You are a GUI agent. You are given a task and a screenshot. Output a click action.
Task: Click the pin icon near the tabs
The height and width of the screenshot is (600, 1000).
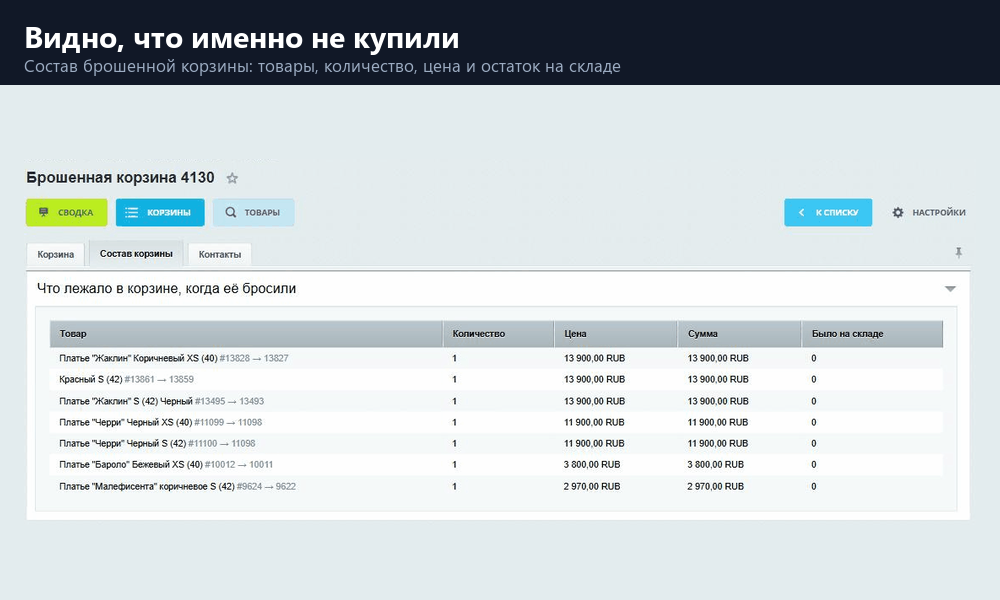tap(958, 253)
